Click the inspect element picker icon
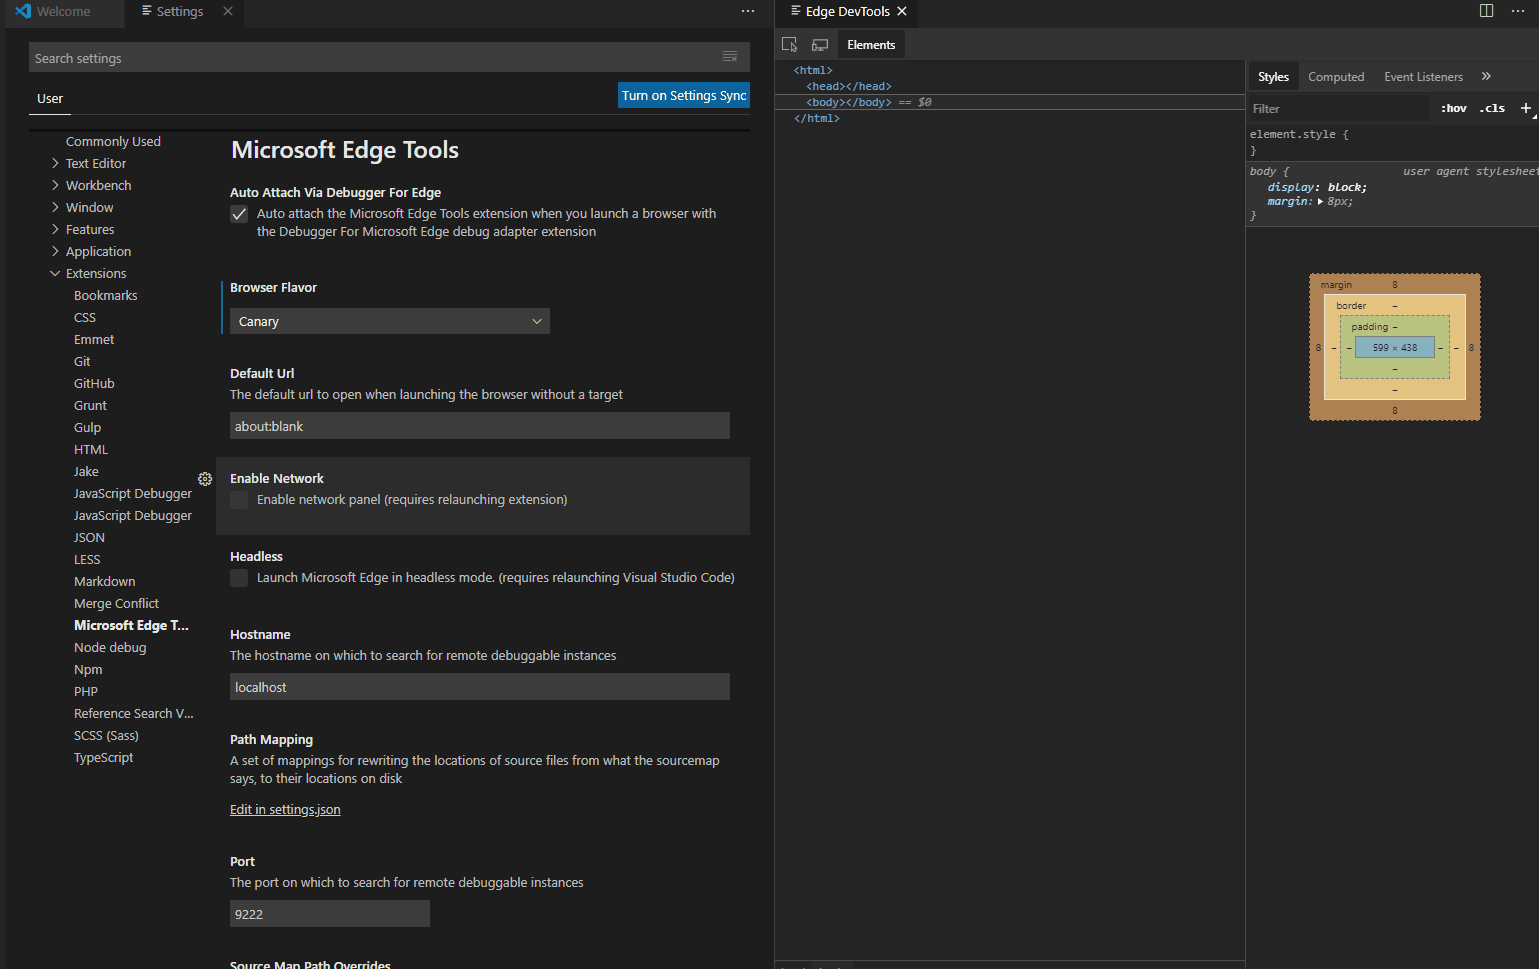 pyautogui.click(x=789, y=45)
